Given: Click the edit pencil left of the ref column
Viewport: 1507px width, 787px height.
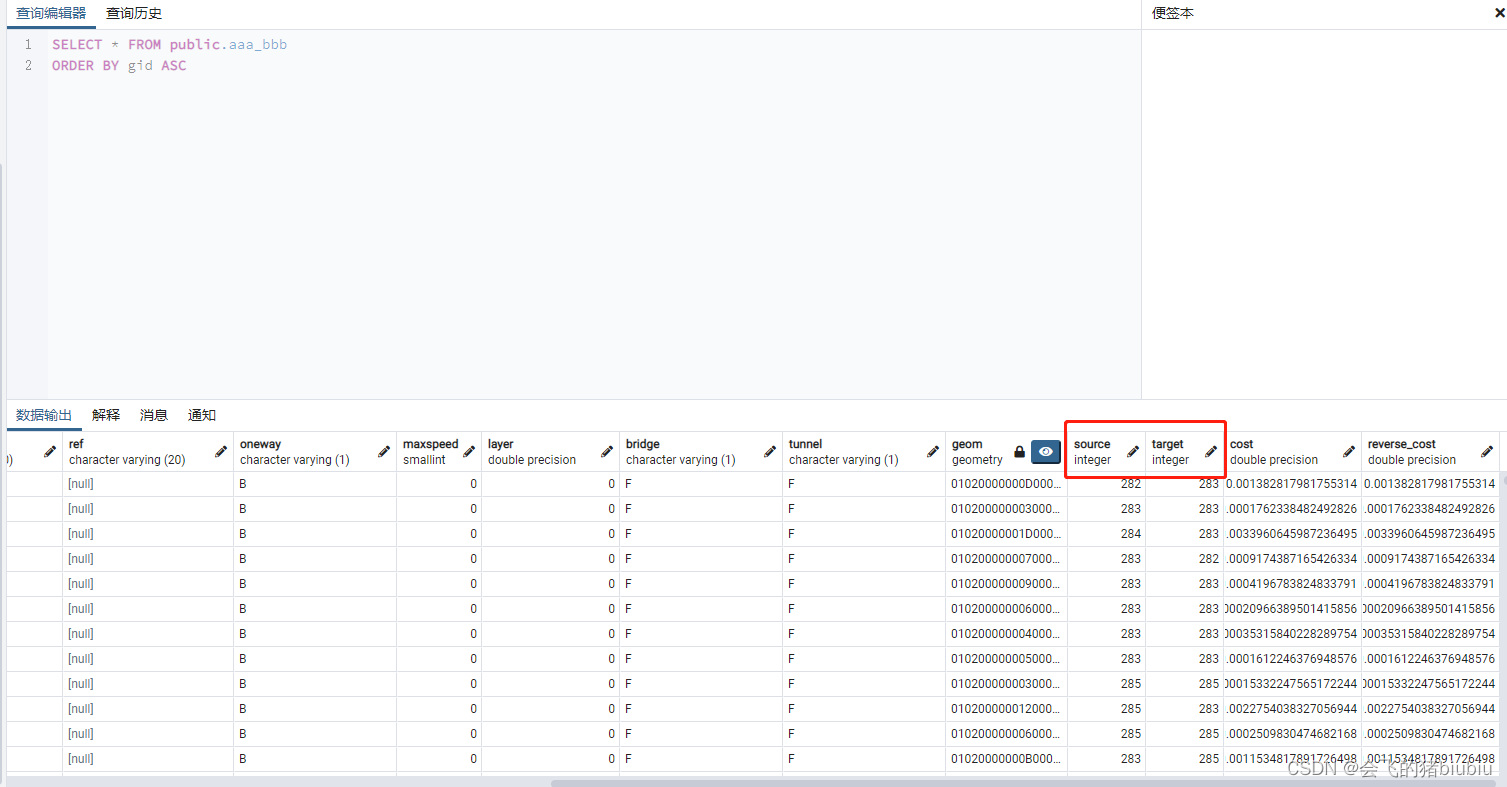Looking at the screenshot, I should coord(50,452).
